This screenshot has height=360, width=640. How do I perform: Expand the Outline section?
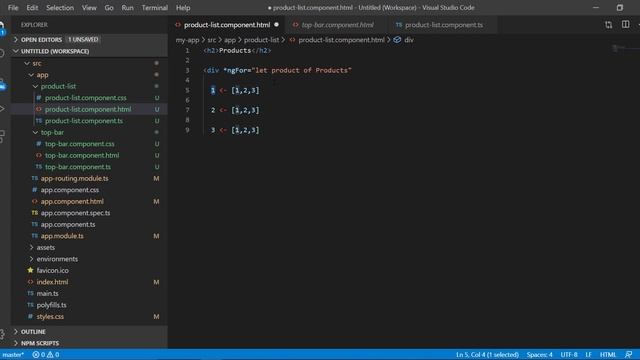16,331
